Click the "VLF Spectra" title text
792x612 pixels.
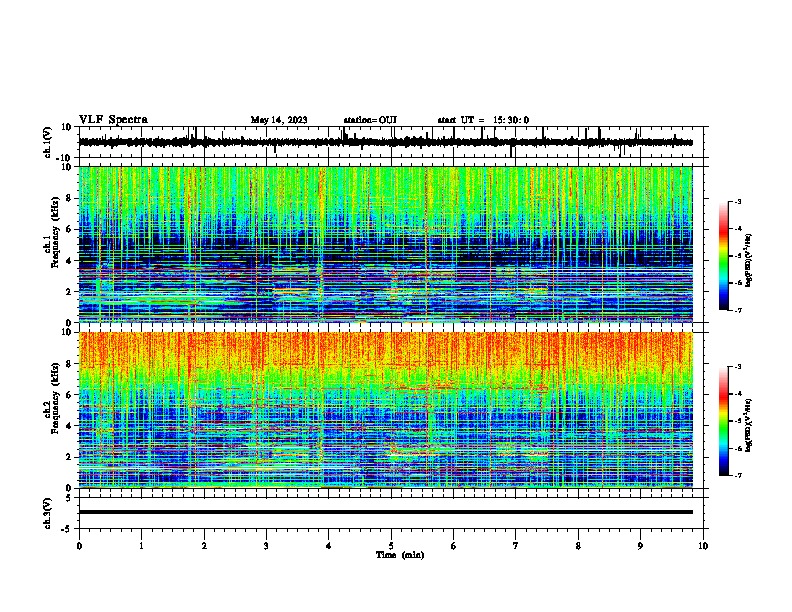tap(113, 119)
